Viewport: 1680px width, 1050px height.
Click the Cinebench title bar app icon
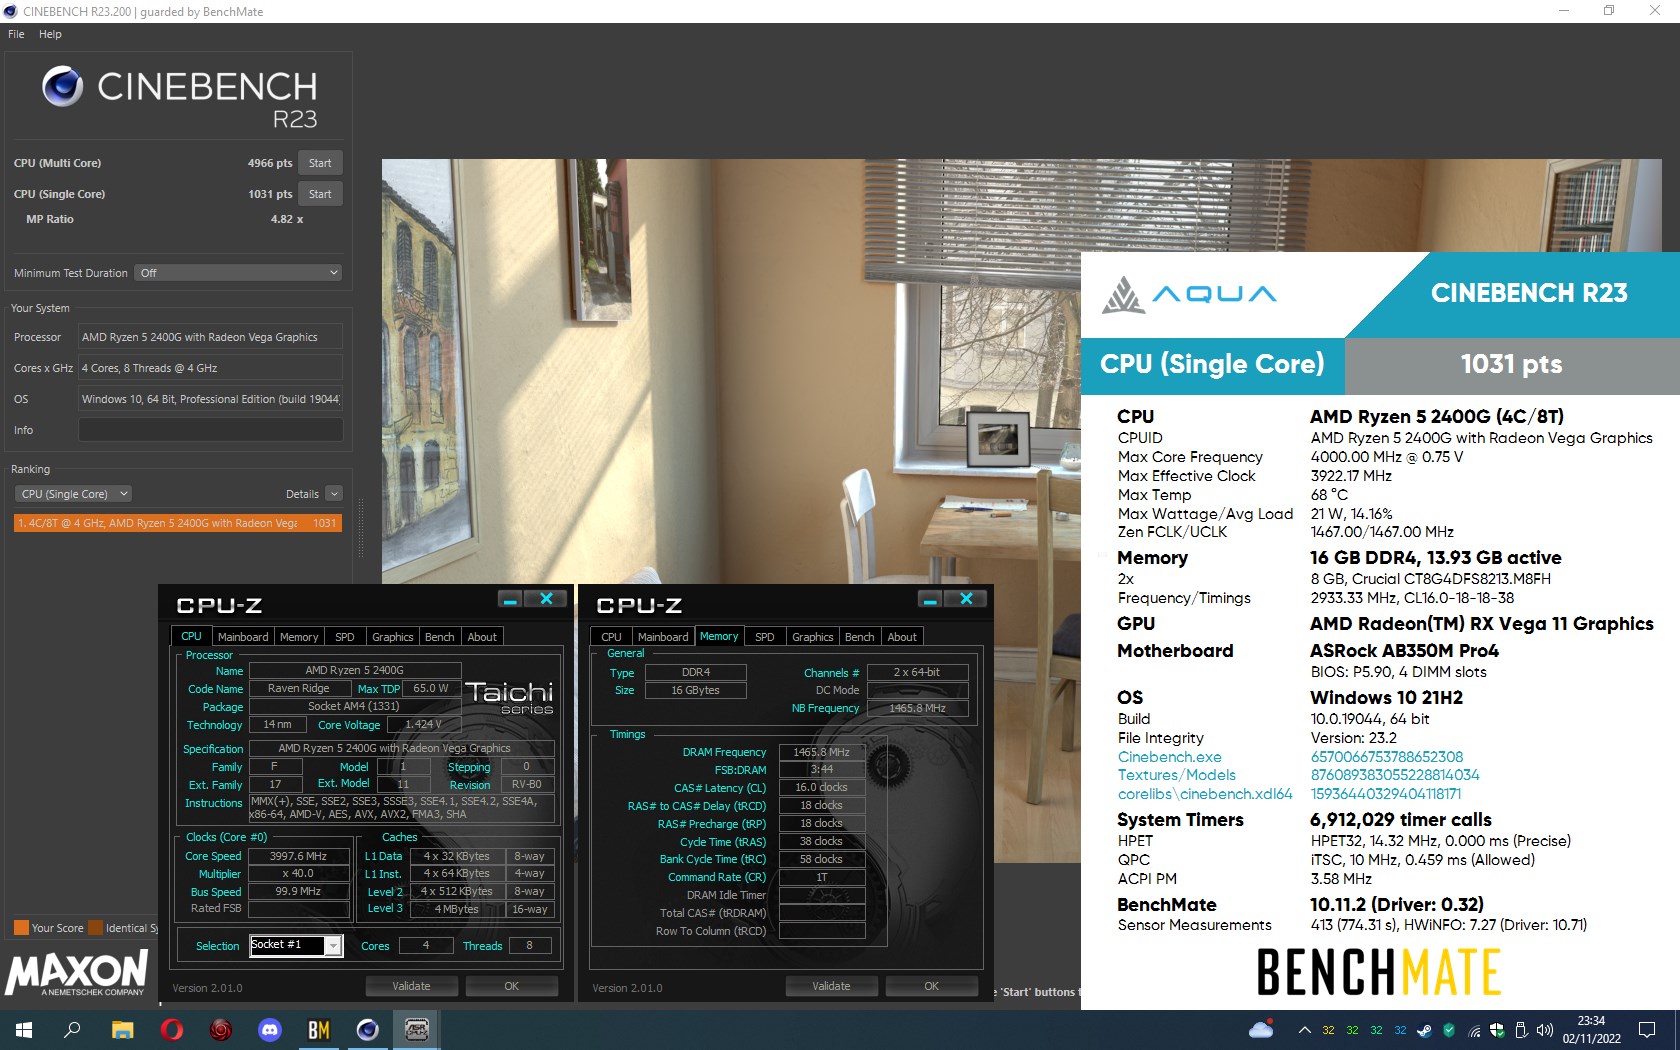(10, 11)
